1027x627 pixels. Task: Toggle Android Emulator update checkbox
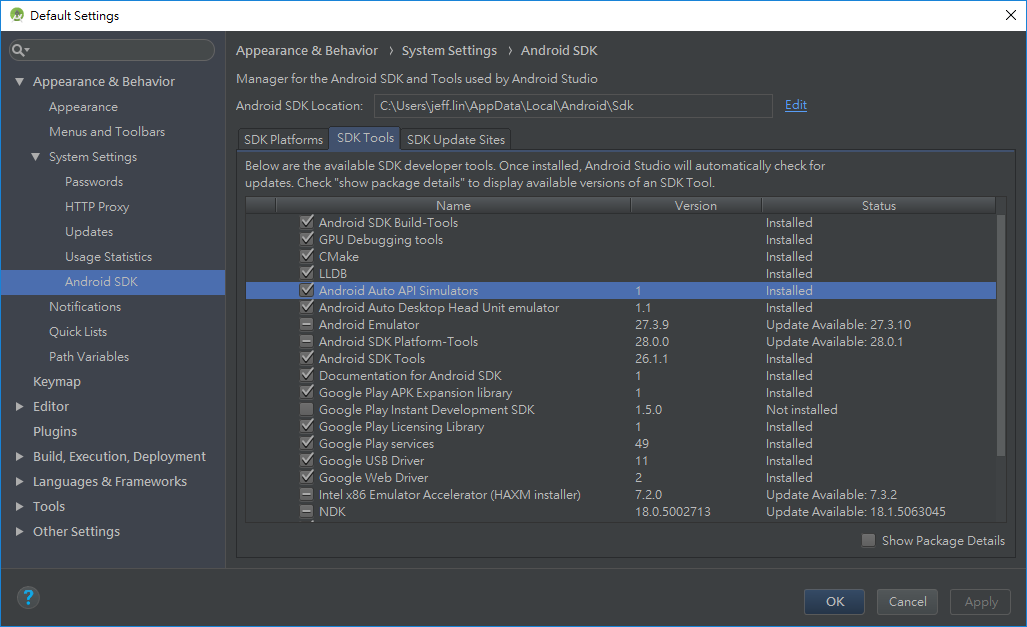tap(307, 324)
